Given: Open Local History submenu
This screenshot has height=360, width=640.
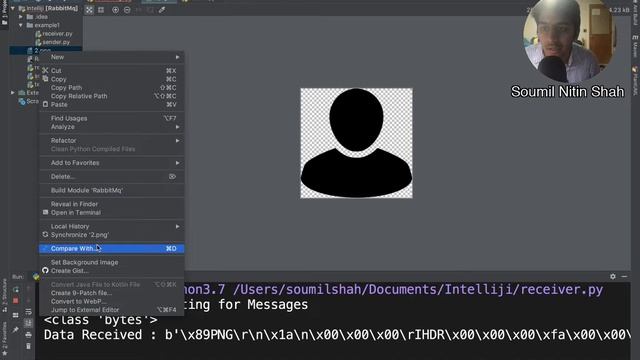Looking at the screenshot, I should pyautogui.click(x=111, y=226).
